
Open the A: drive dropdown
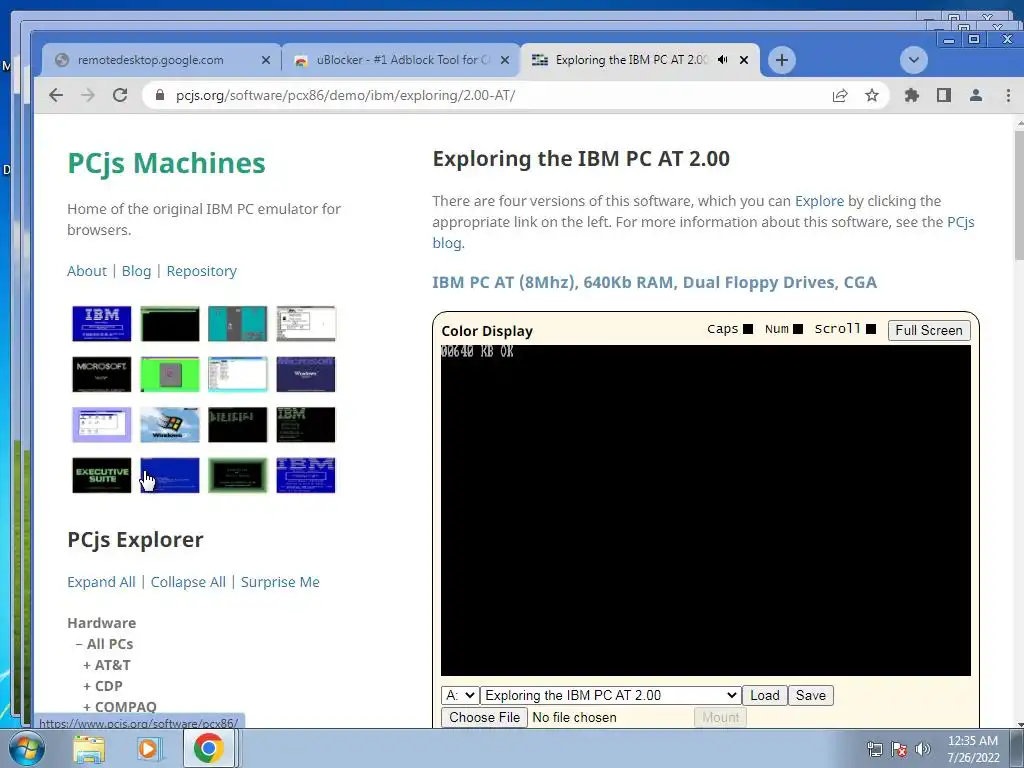tap(460, 696)
